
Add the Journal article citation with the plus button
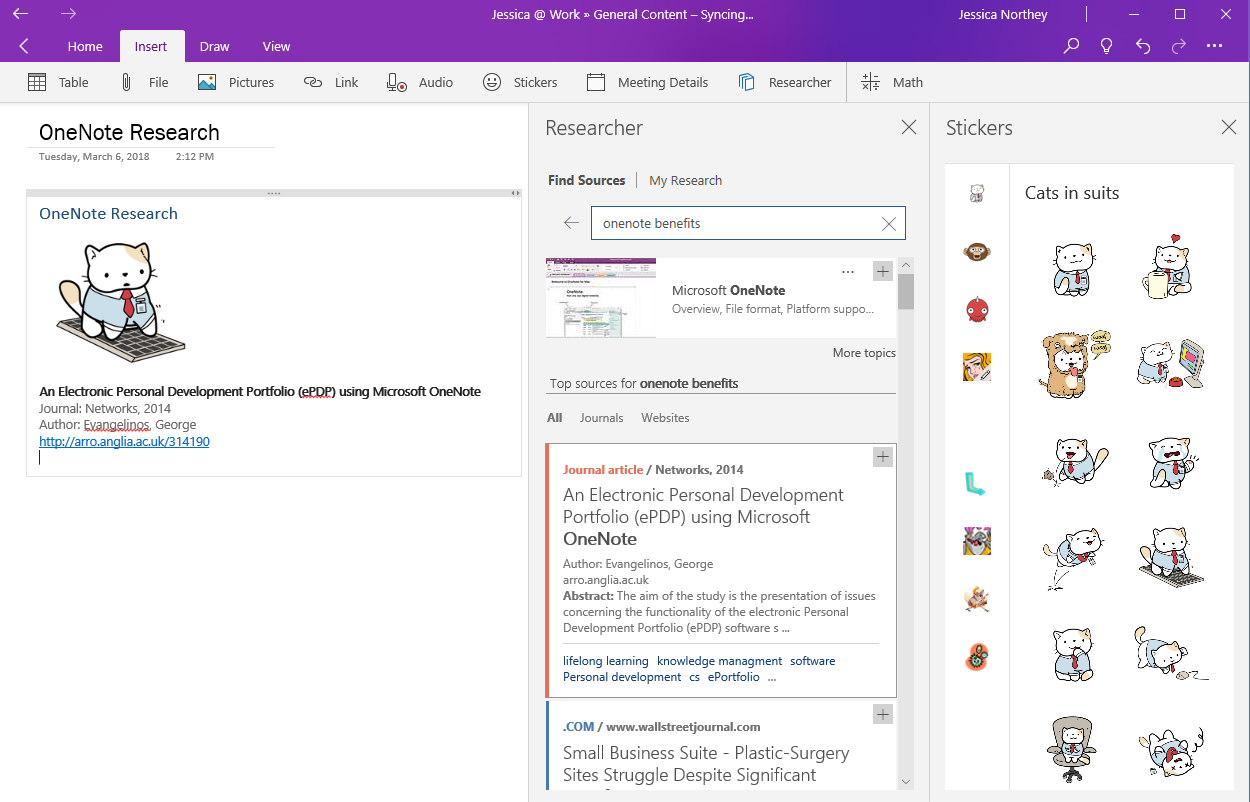pyautogui.click(x=882, y=456)
